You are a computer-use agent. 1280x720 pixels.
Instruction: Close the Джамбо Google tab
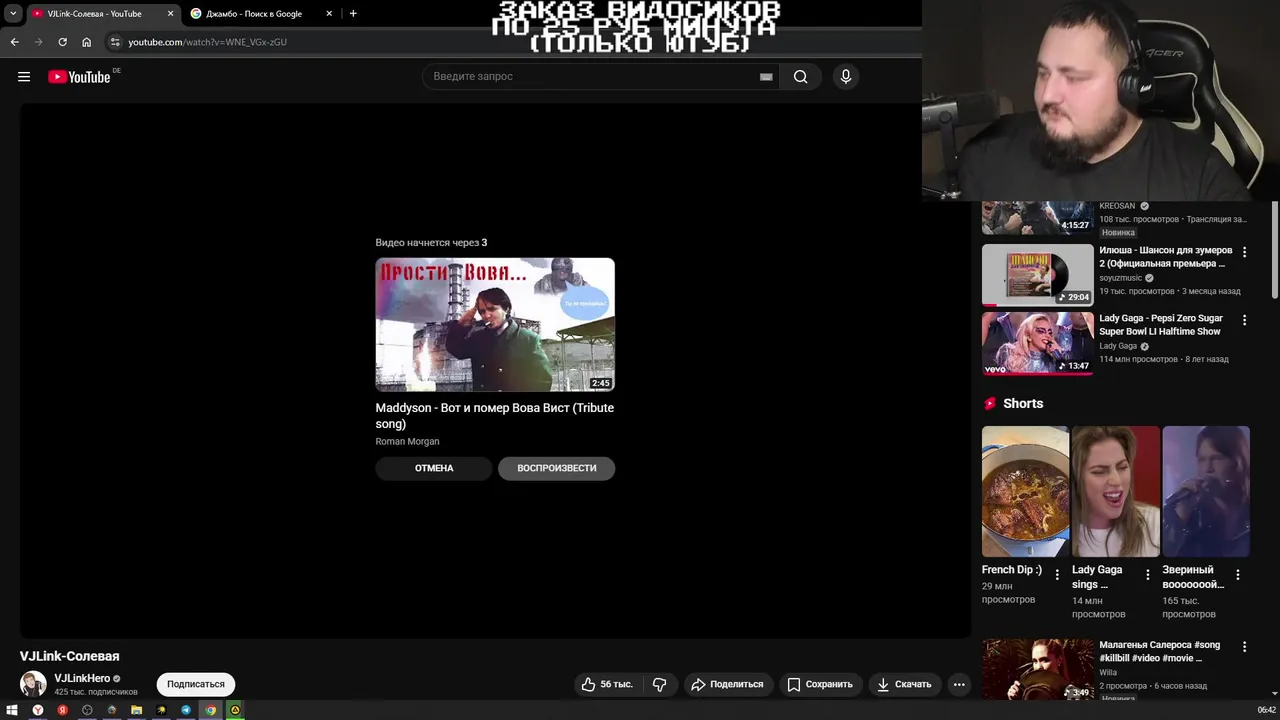[329, 14]
